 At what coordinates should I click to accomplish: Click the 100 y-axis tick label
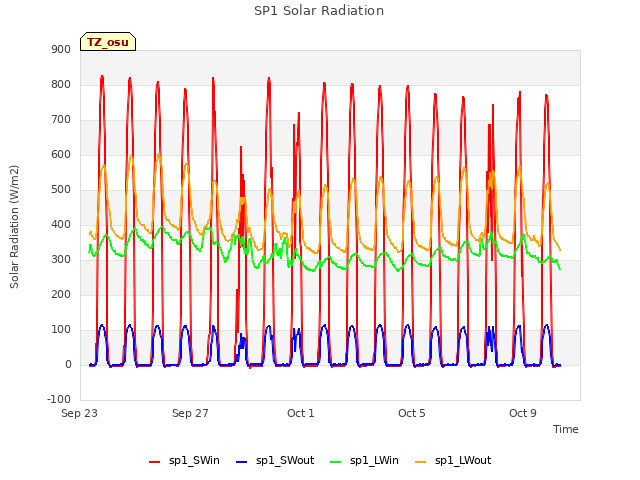click(x=61, y=329)
